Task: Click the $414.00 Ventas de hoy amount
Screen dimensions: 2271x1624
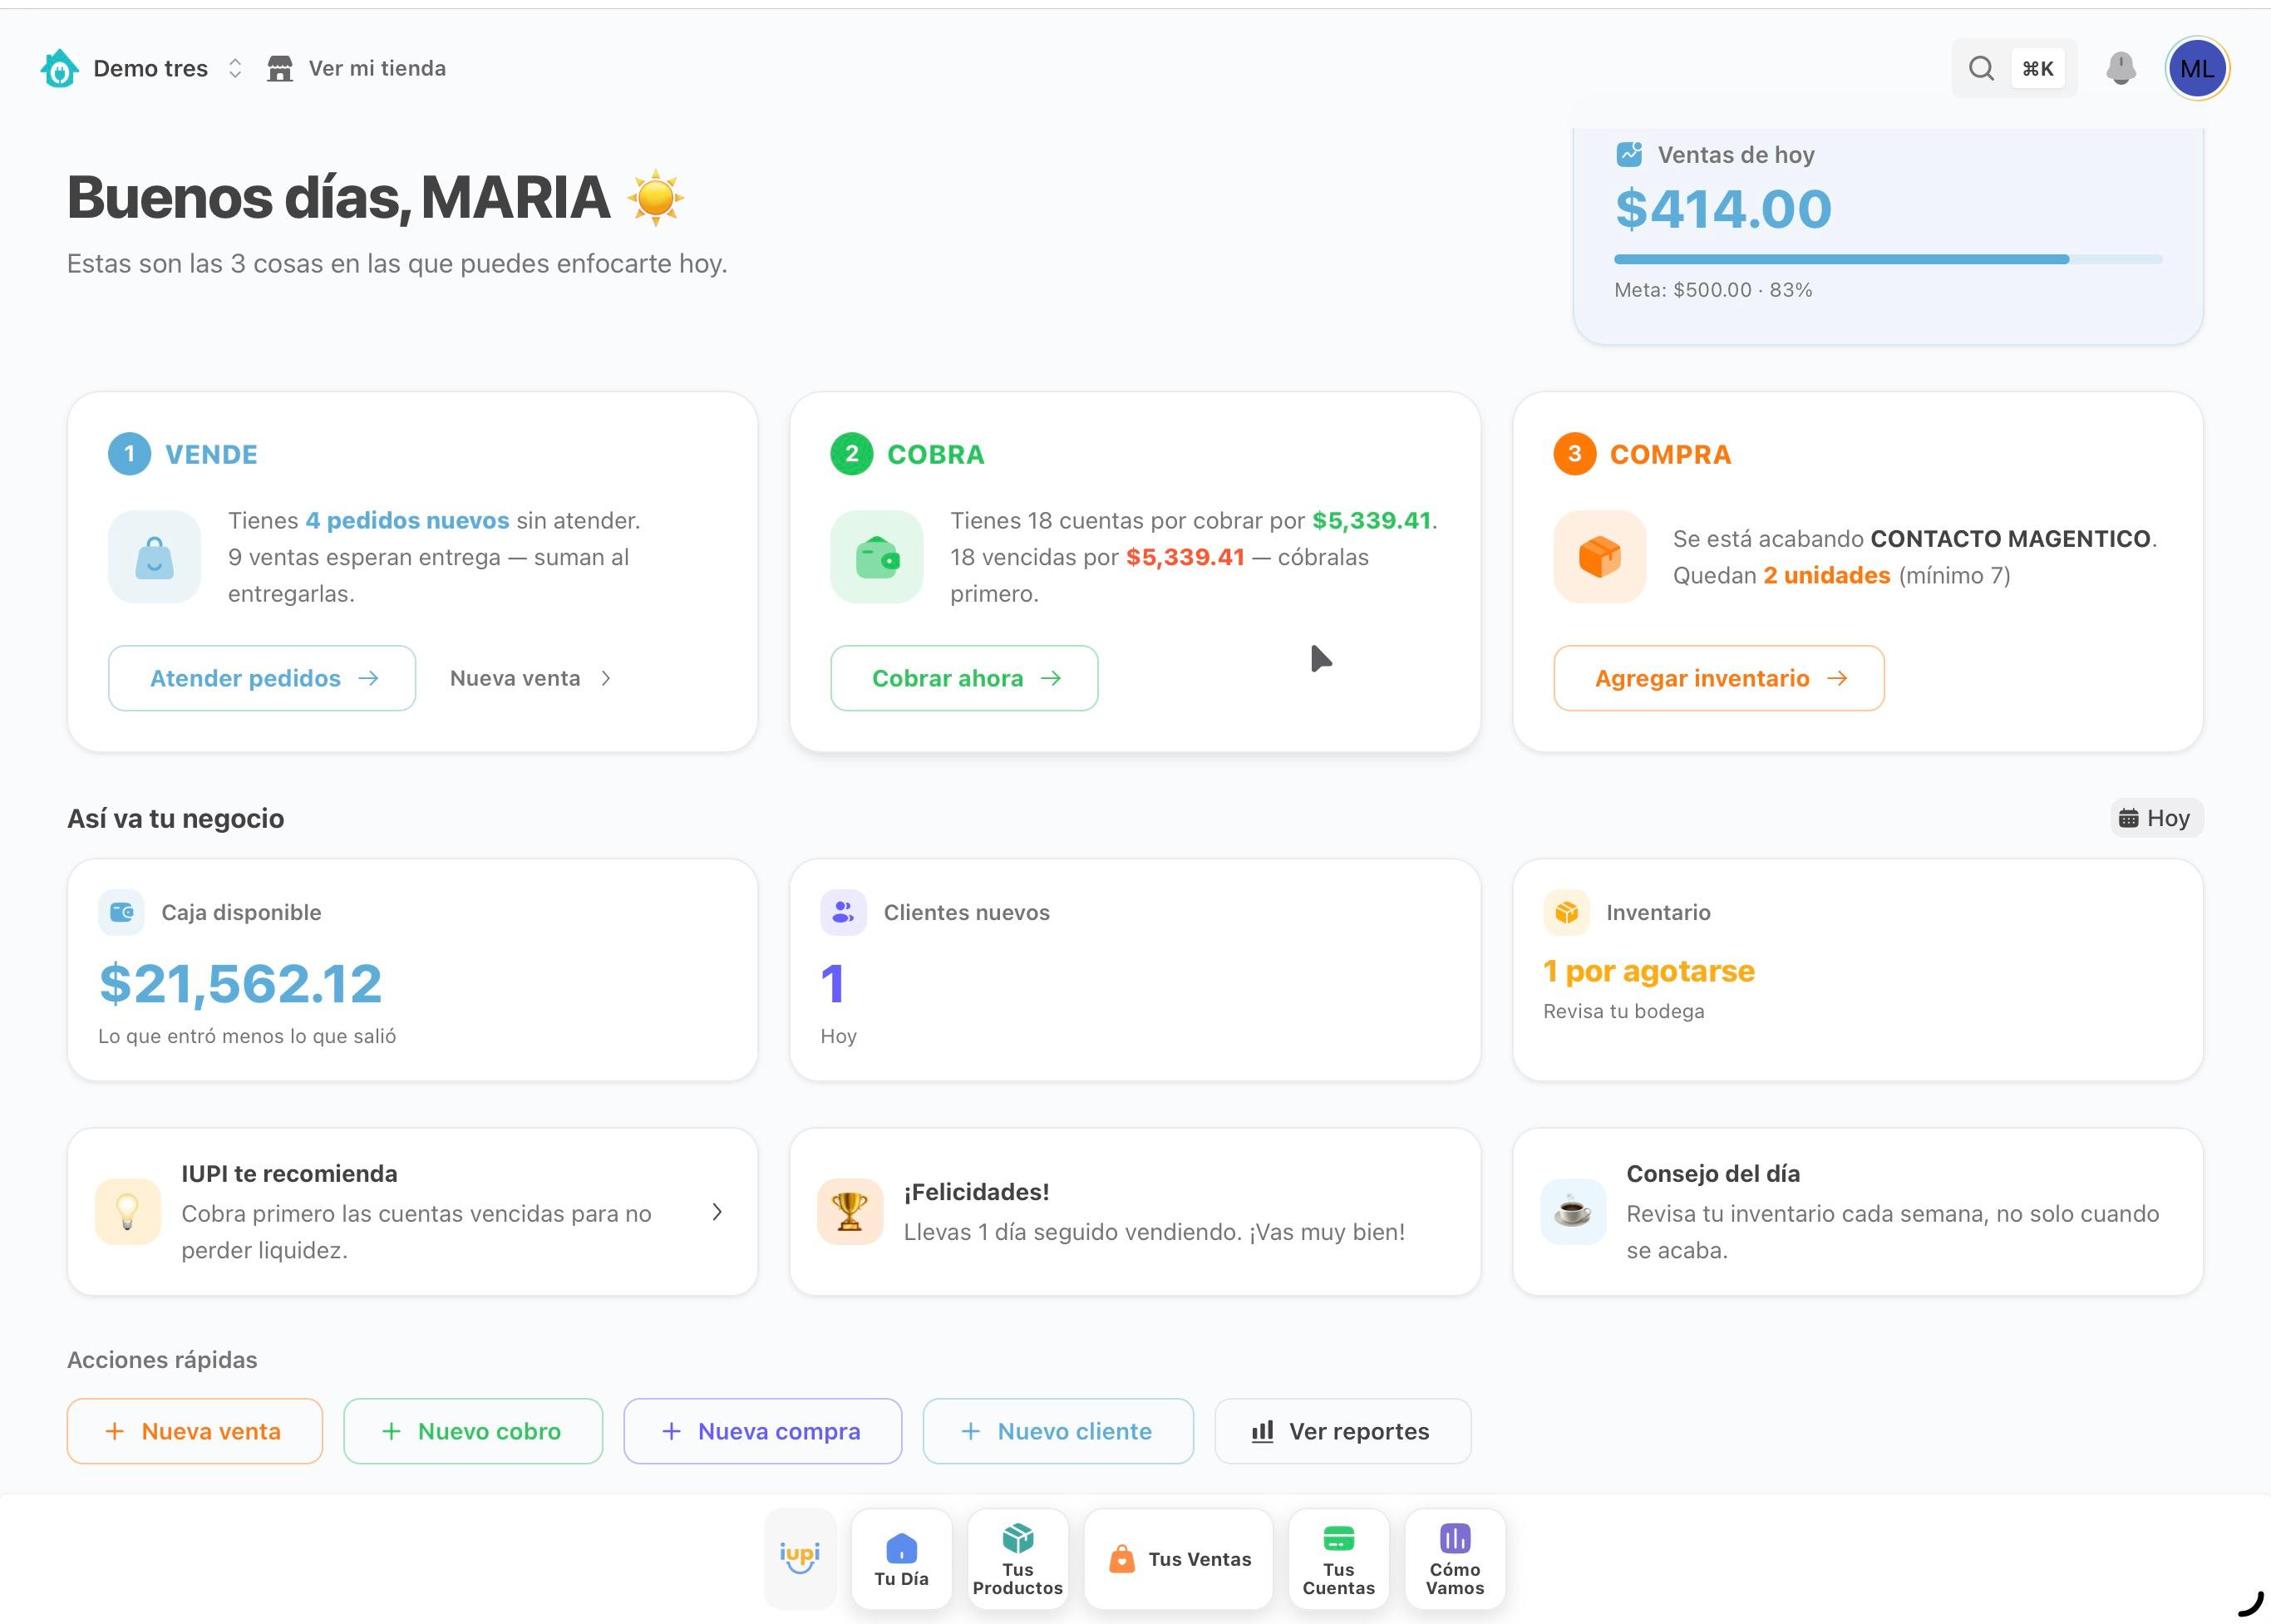Action: 1723,209
